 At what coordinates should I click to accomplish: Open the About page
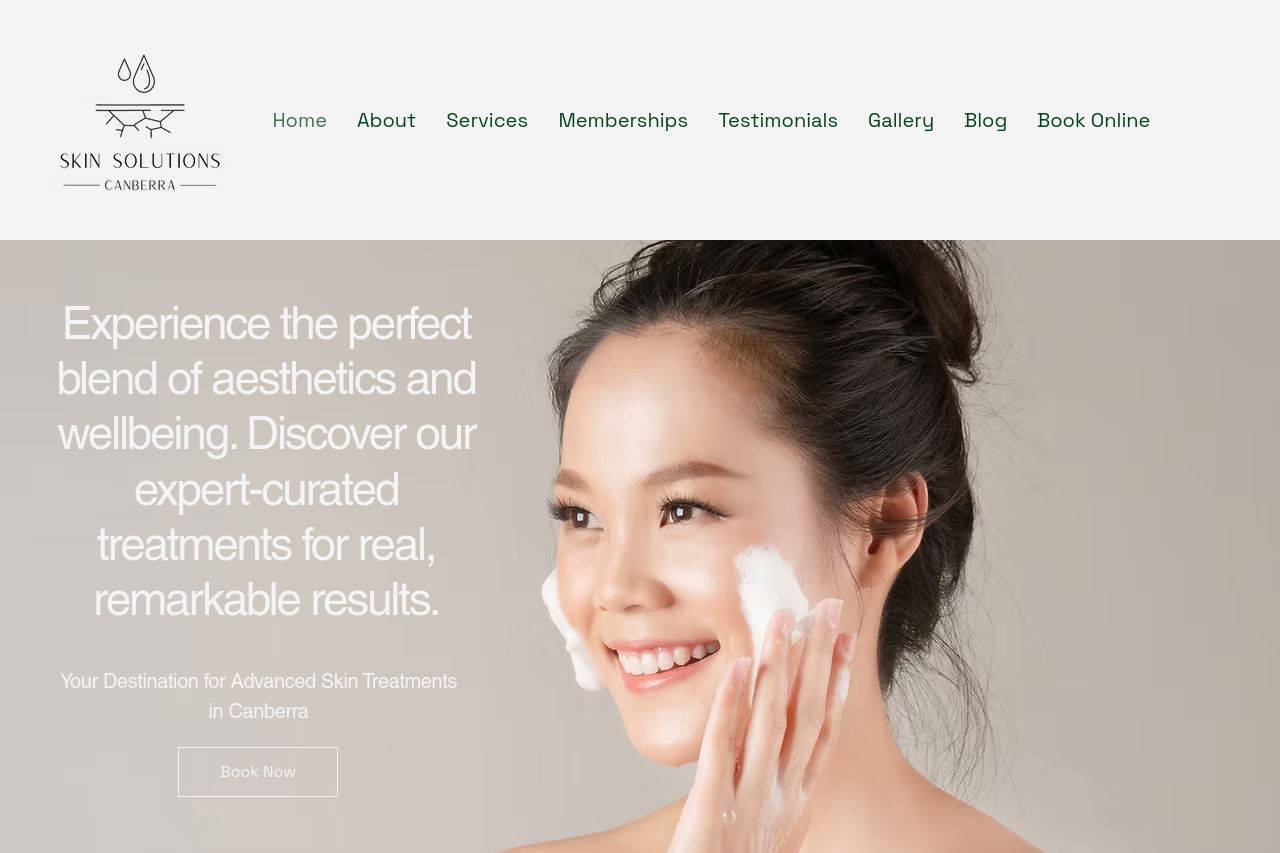[x=386, y=120]
